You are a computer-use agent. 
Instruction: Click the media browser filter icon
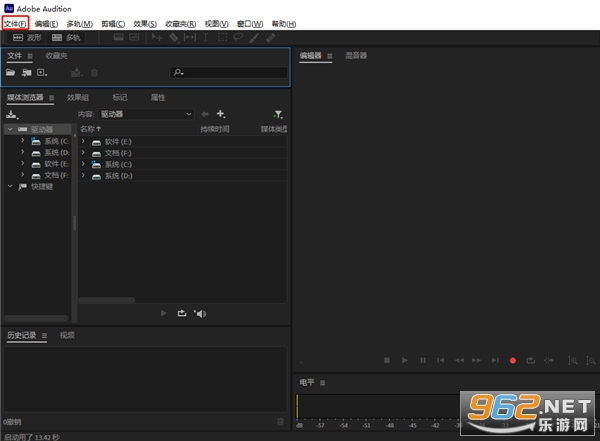point(278,114)
